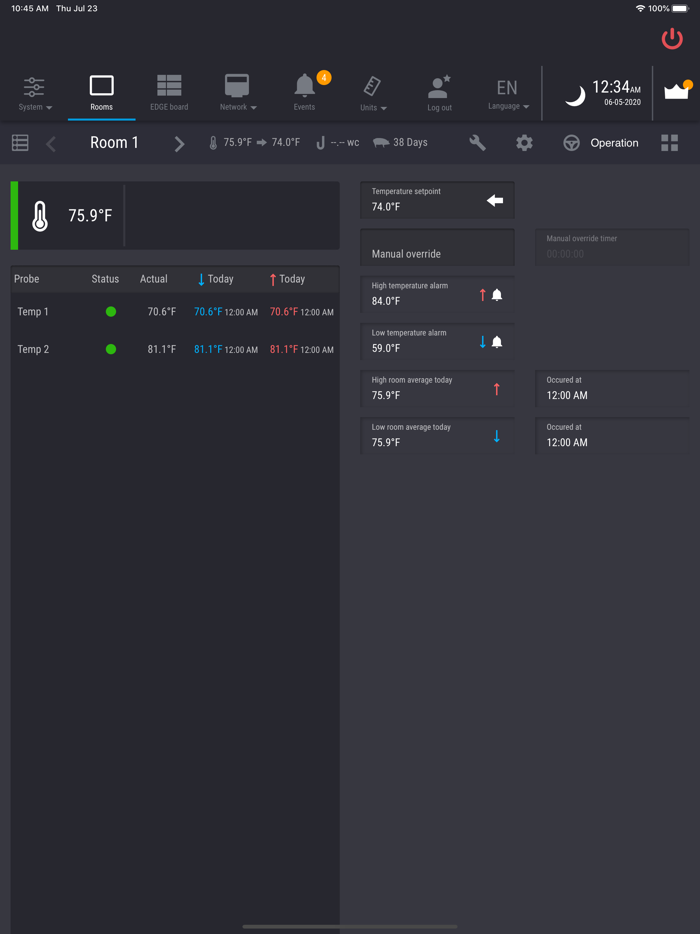Open the room list table icon
The image size is (700, 934).
[x=20, y=143]
